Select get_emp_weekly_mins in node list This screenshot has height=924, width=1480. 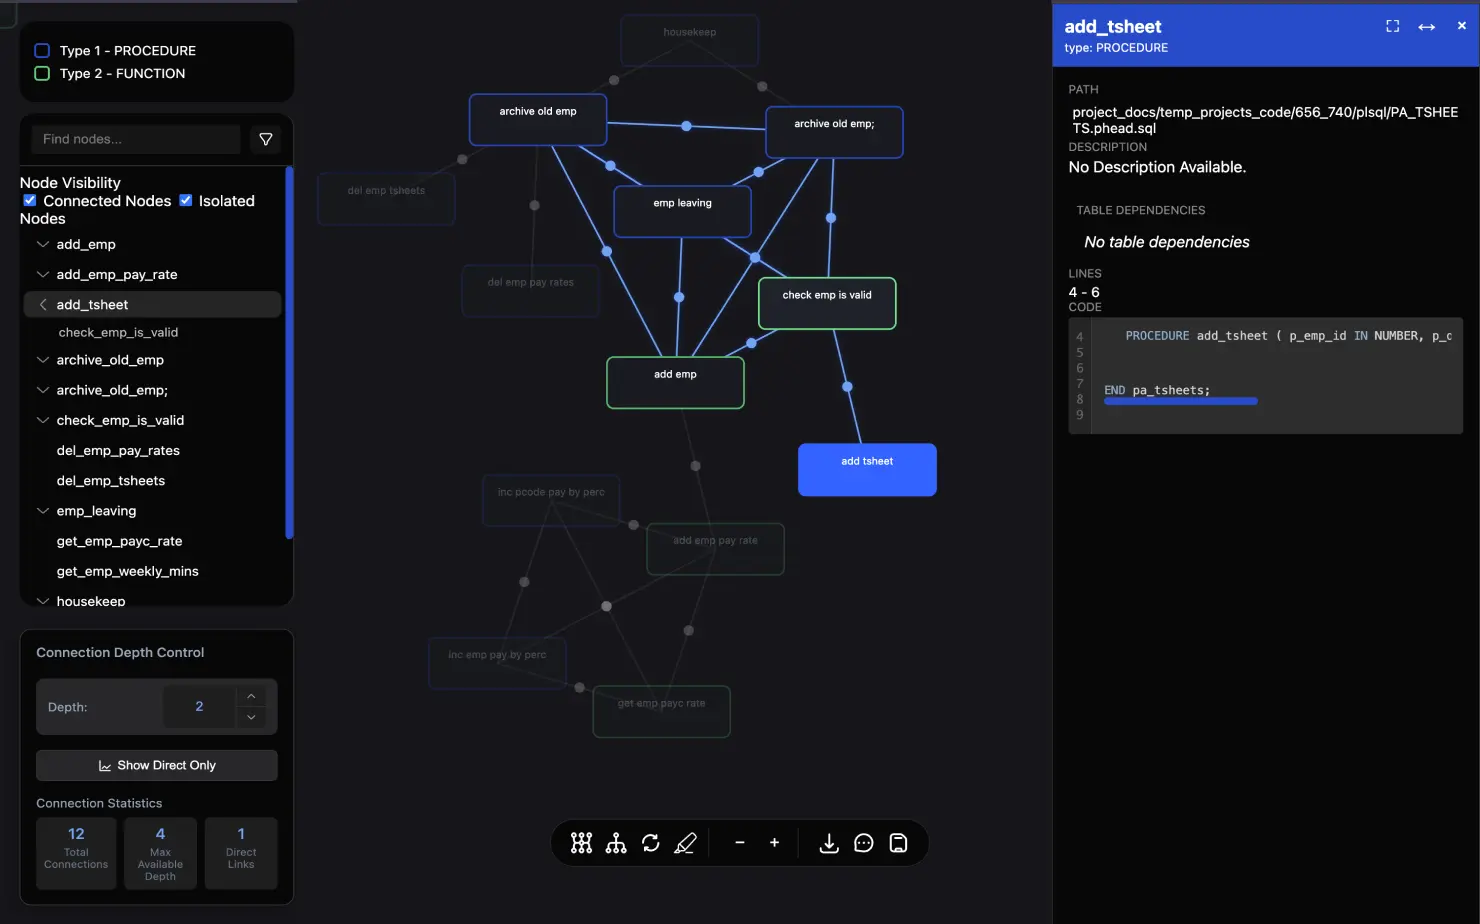tap(127, 570)
